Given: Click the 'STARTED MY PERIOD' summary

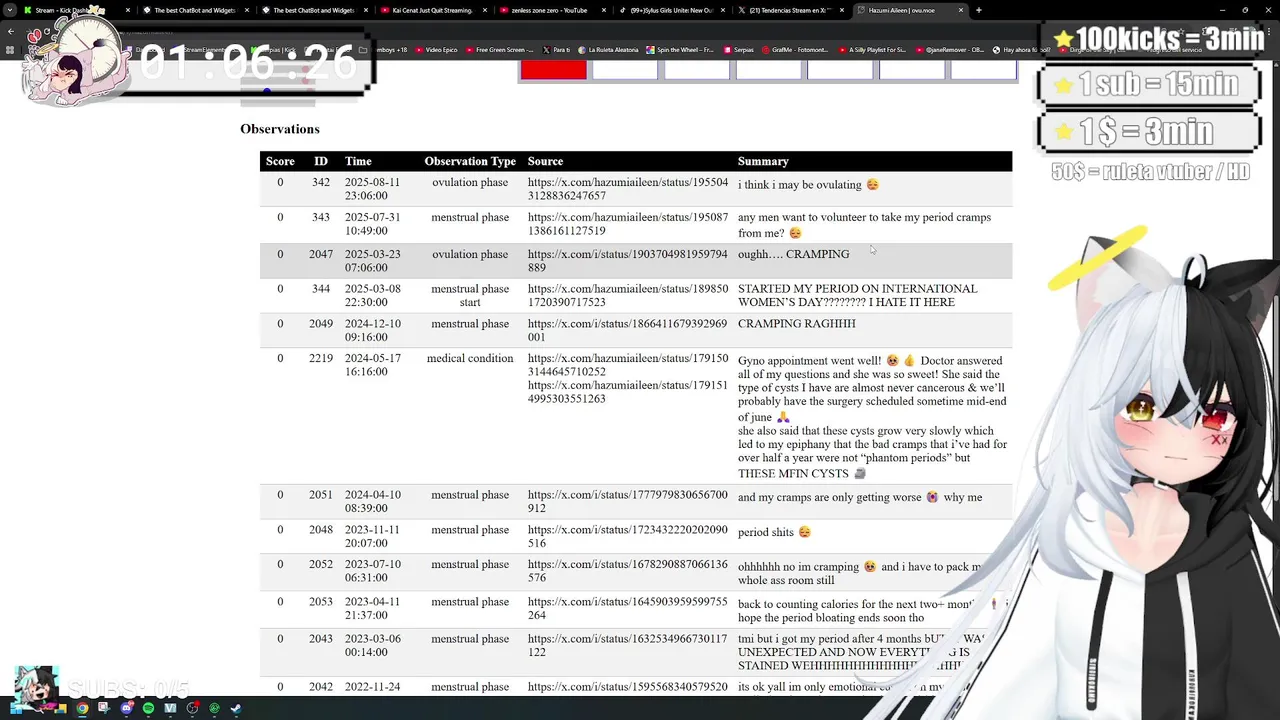Looking at the screenshot, I should (858, 295).
